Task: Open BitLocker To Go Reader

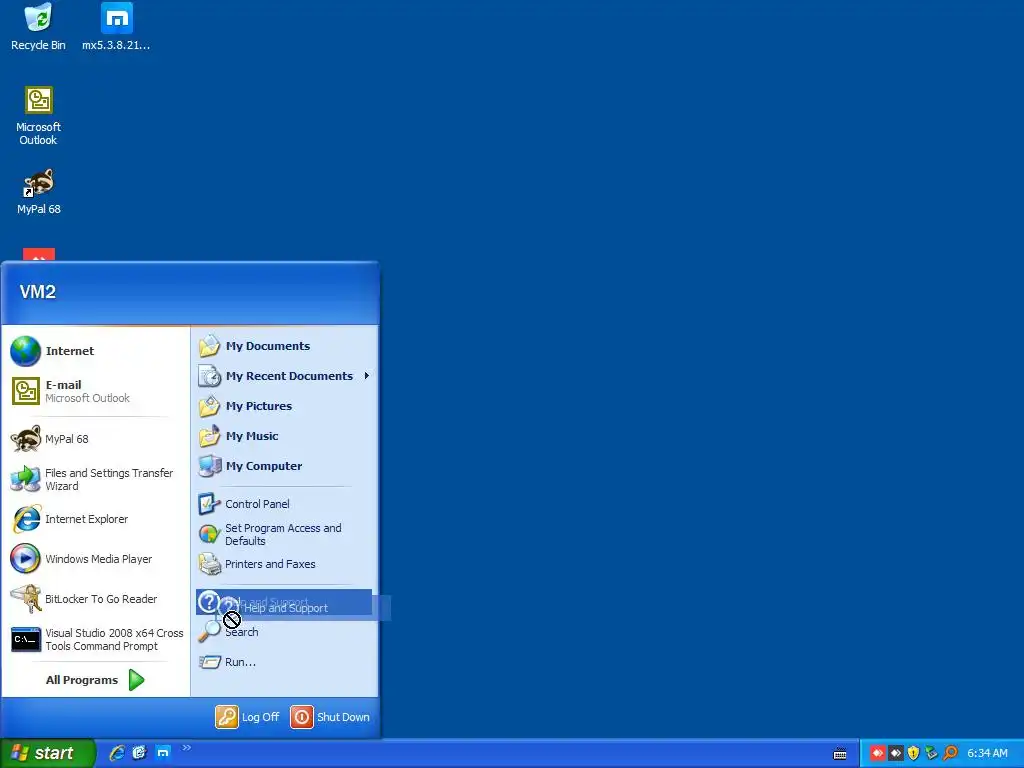Action: (95, 599)
